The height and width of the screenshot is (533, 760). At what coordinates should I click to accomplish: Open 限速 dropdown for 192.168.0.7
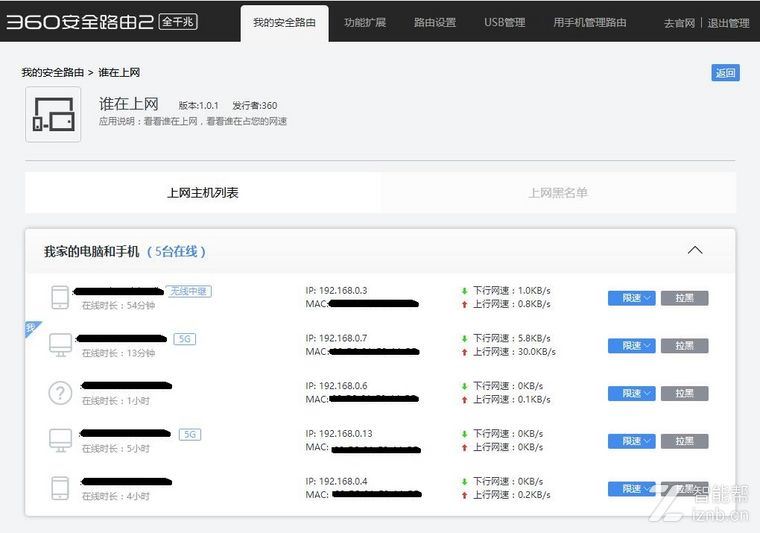632,345
